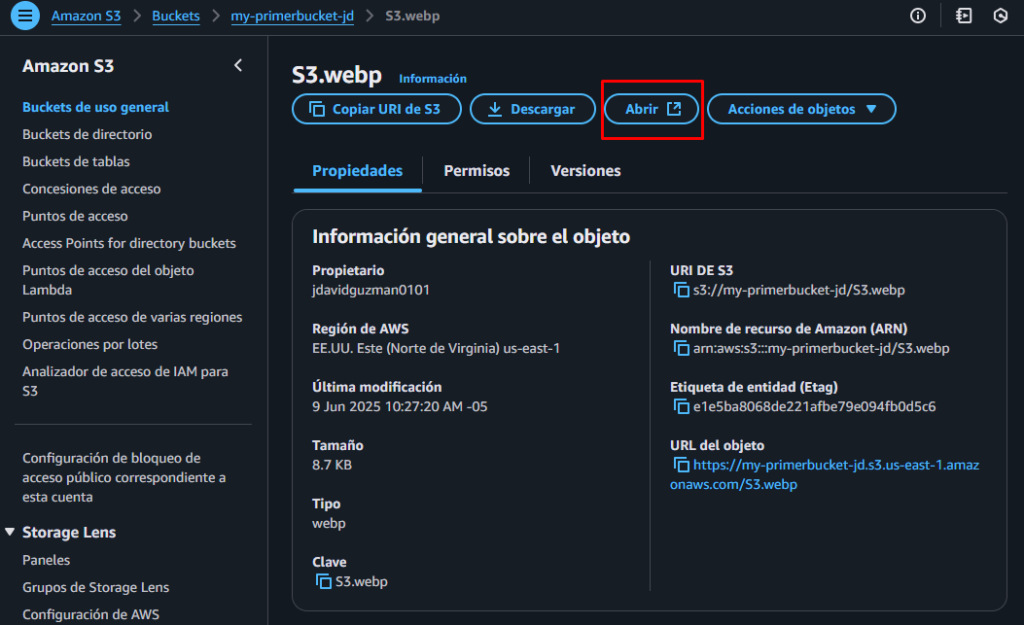Screen dimensions: 1024x625
Task: Click the last modified date value
Action: click(x=400, y=407)
